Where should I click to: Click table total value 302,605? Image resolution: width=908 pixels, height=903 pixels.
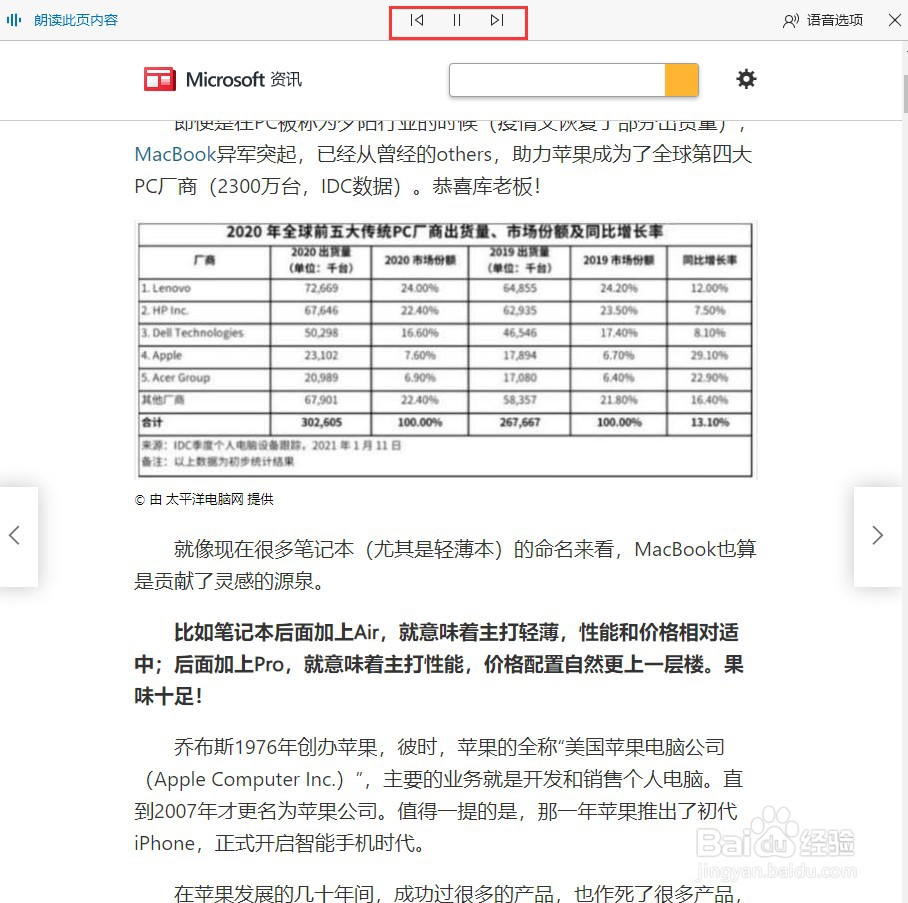tap(321, 422)
